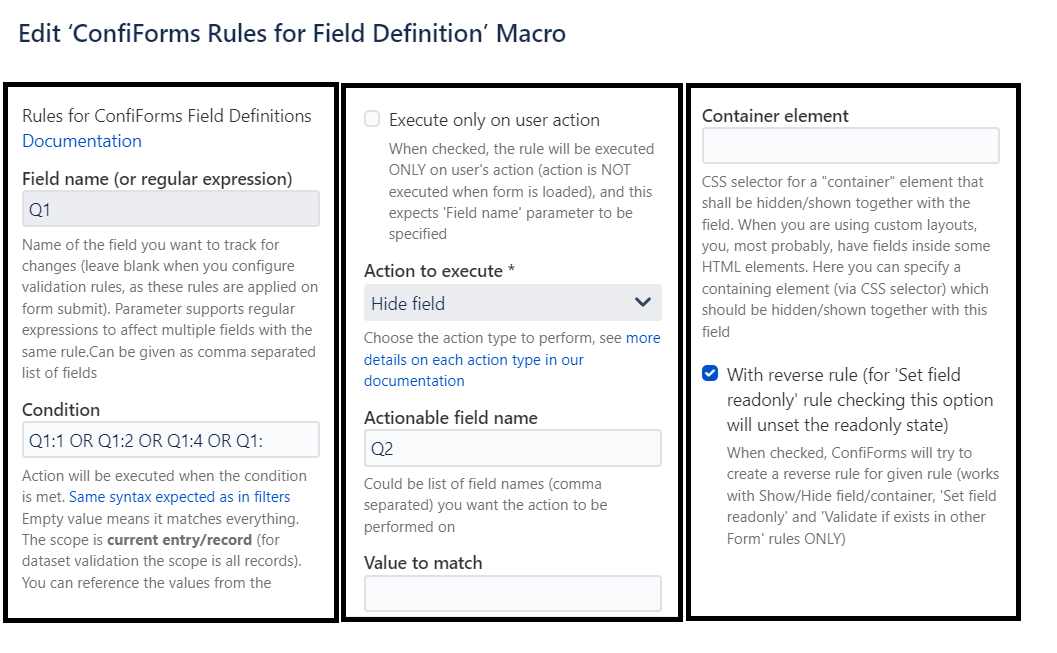Viewport: 1057px width, 653px height.
Task: Click the Edit ConfiForms macro title
Action: [291, 33]
